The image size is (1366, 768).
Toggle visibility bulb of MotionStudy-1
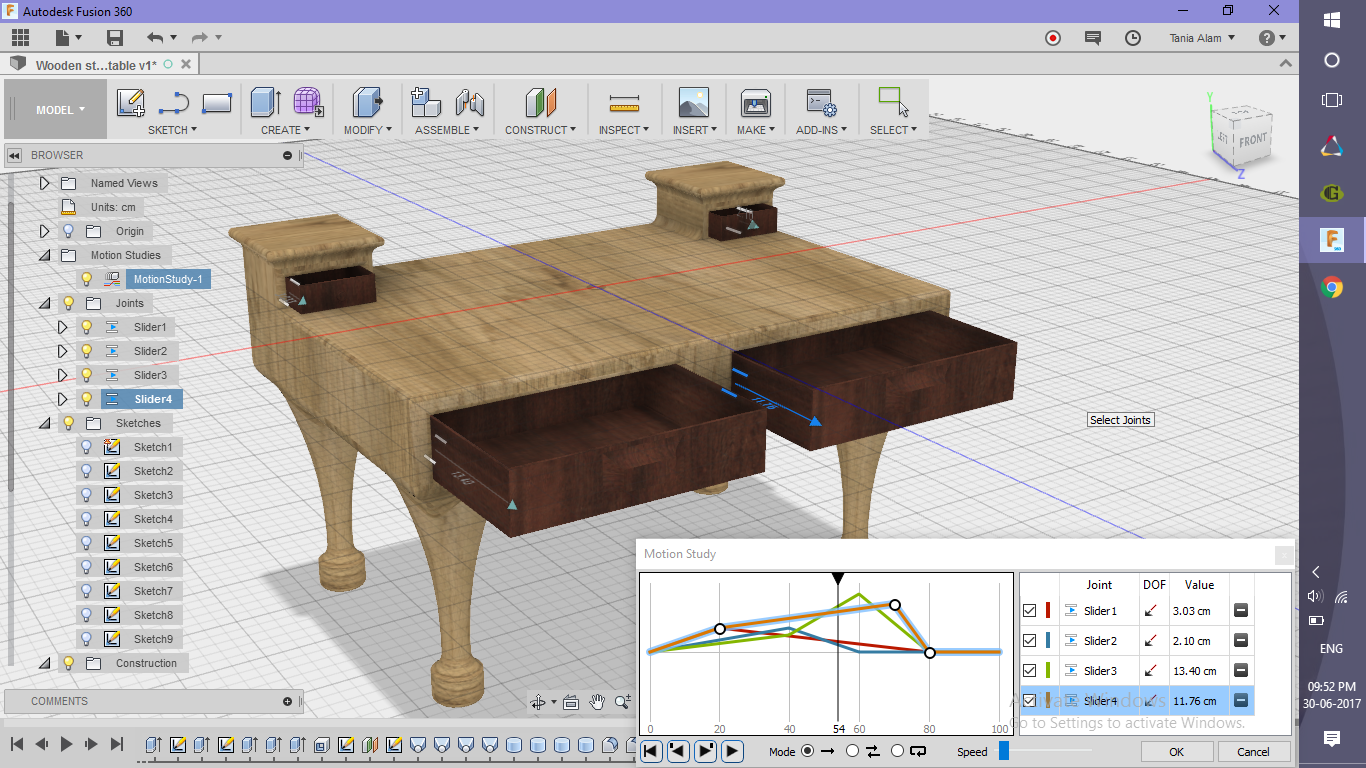(86, 279)
